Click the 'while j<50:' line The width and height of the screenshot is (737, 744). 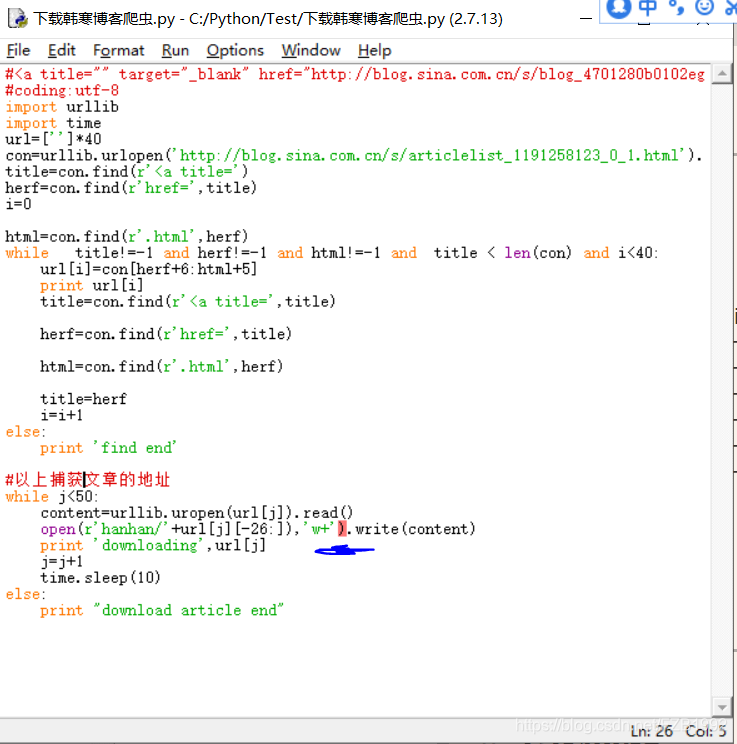(52, 496)
